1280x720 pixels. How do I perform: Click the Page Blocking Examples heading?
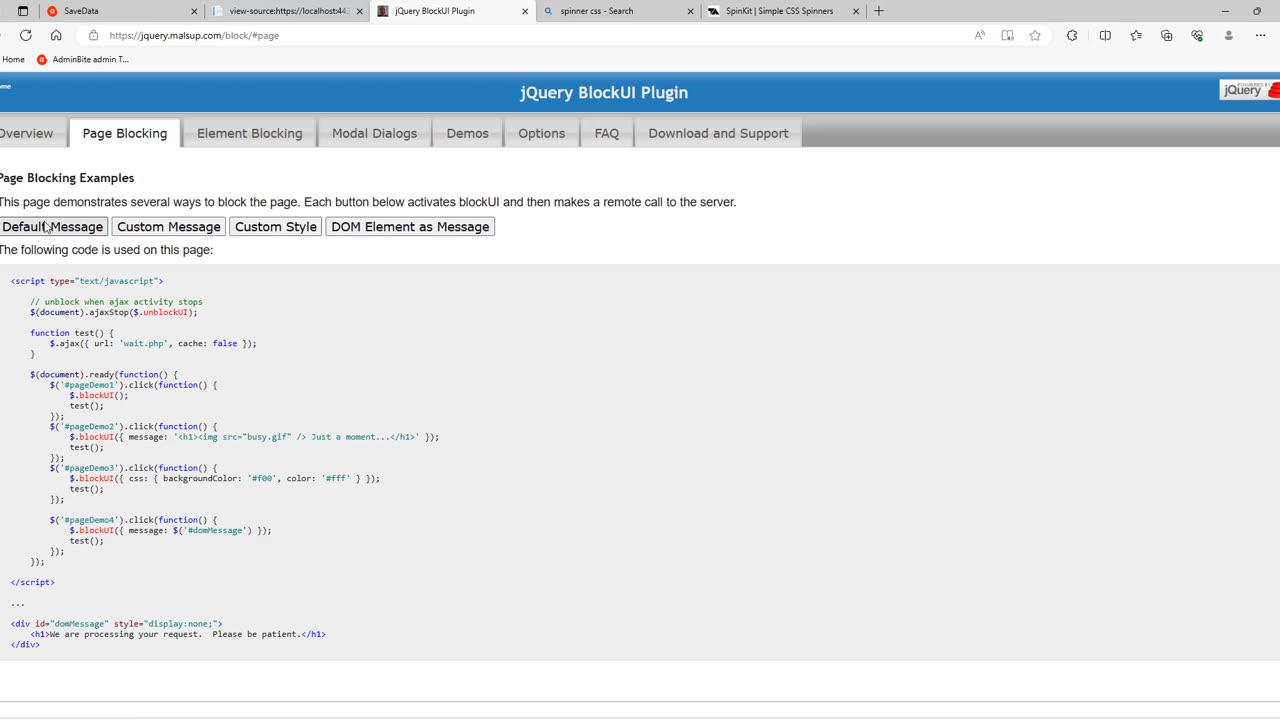pyautogui.click(x=67, y=178)
